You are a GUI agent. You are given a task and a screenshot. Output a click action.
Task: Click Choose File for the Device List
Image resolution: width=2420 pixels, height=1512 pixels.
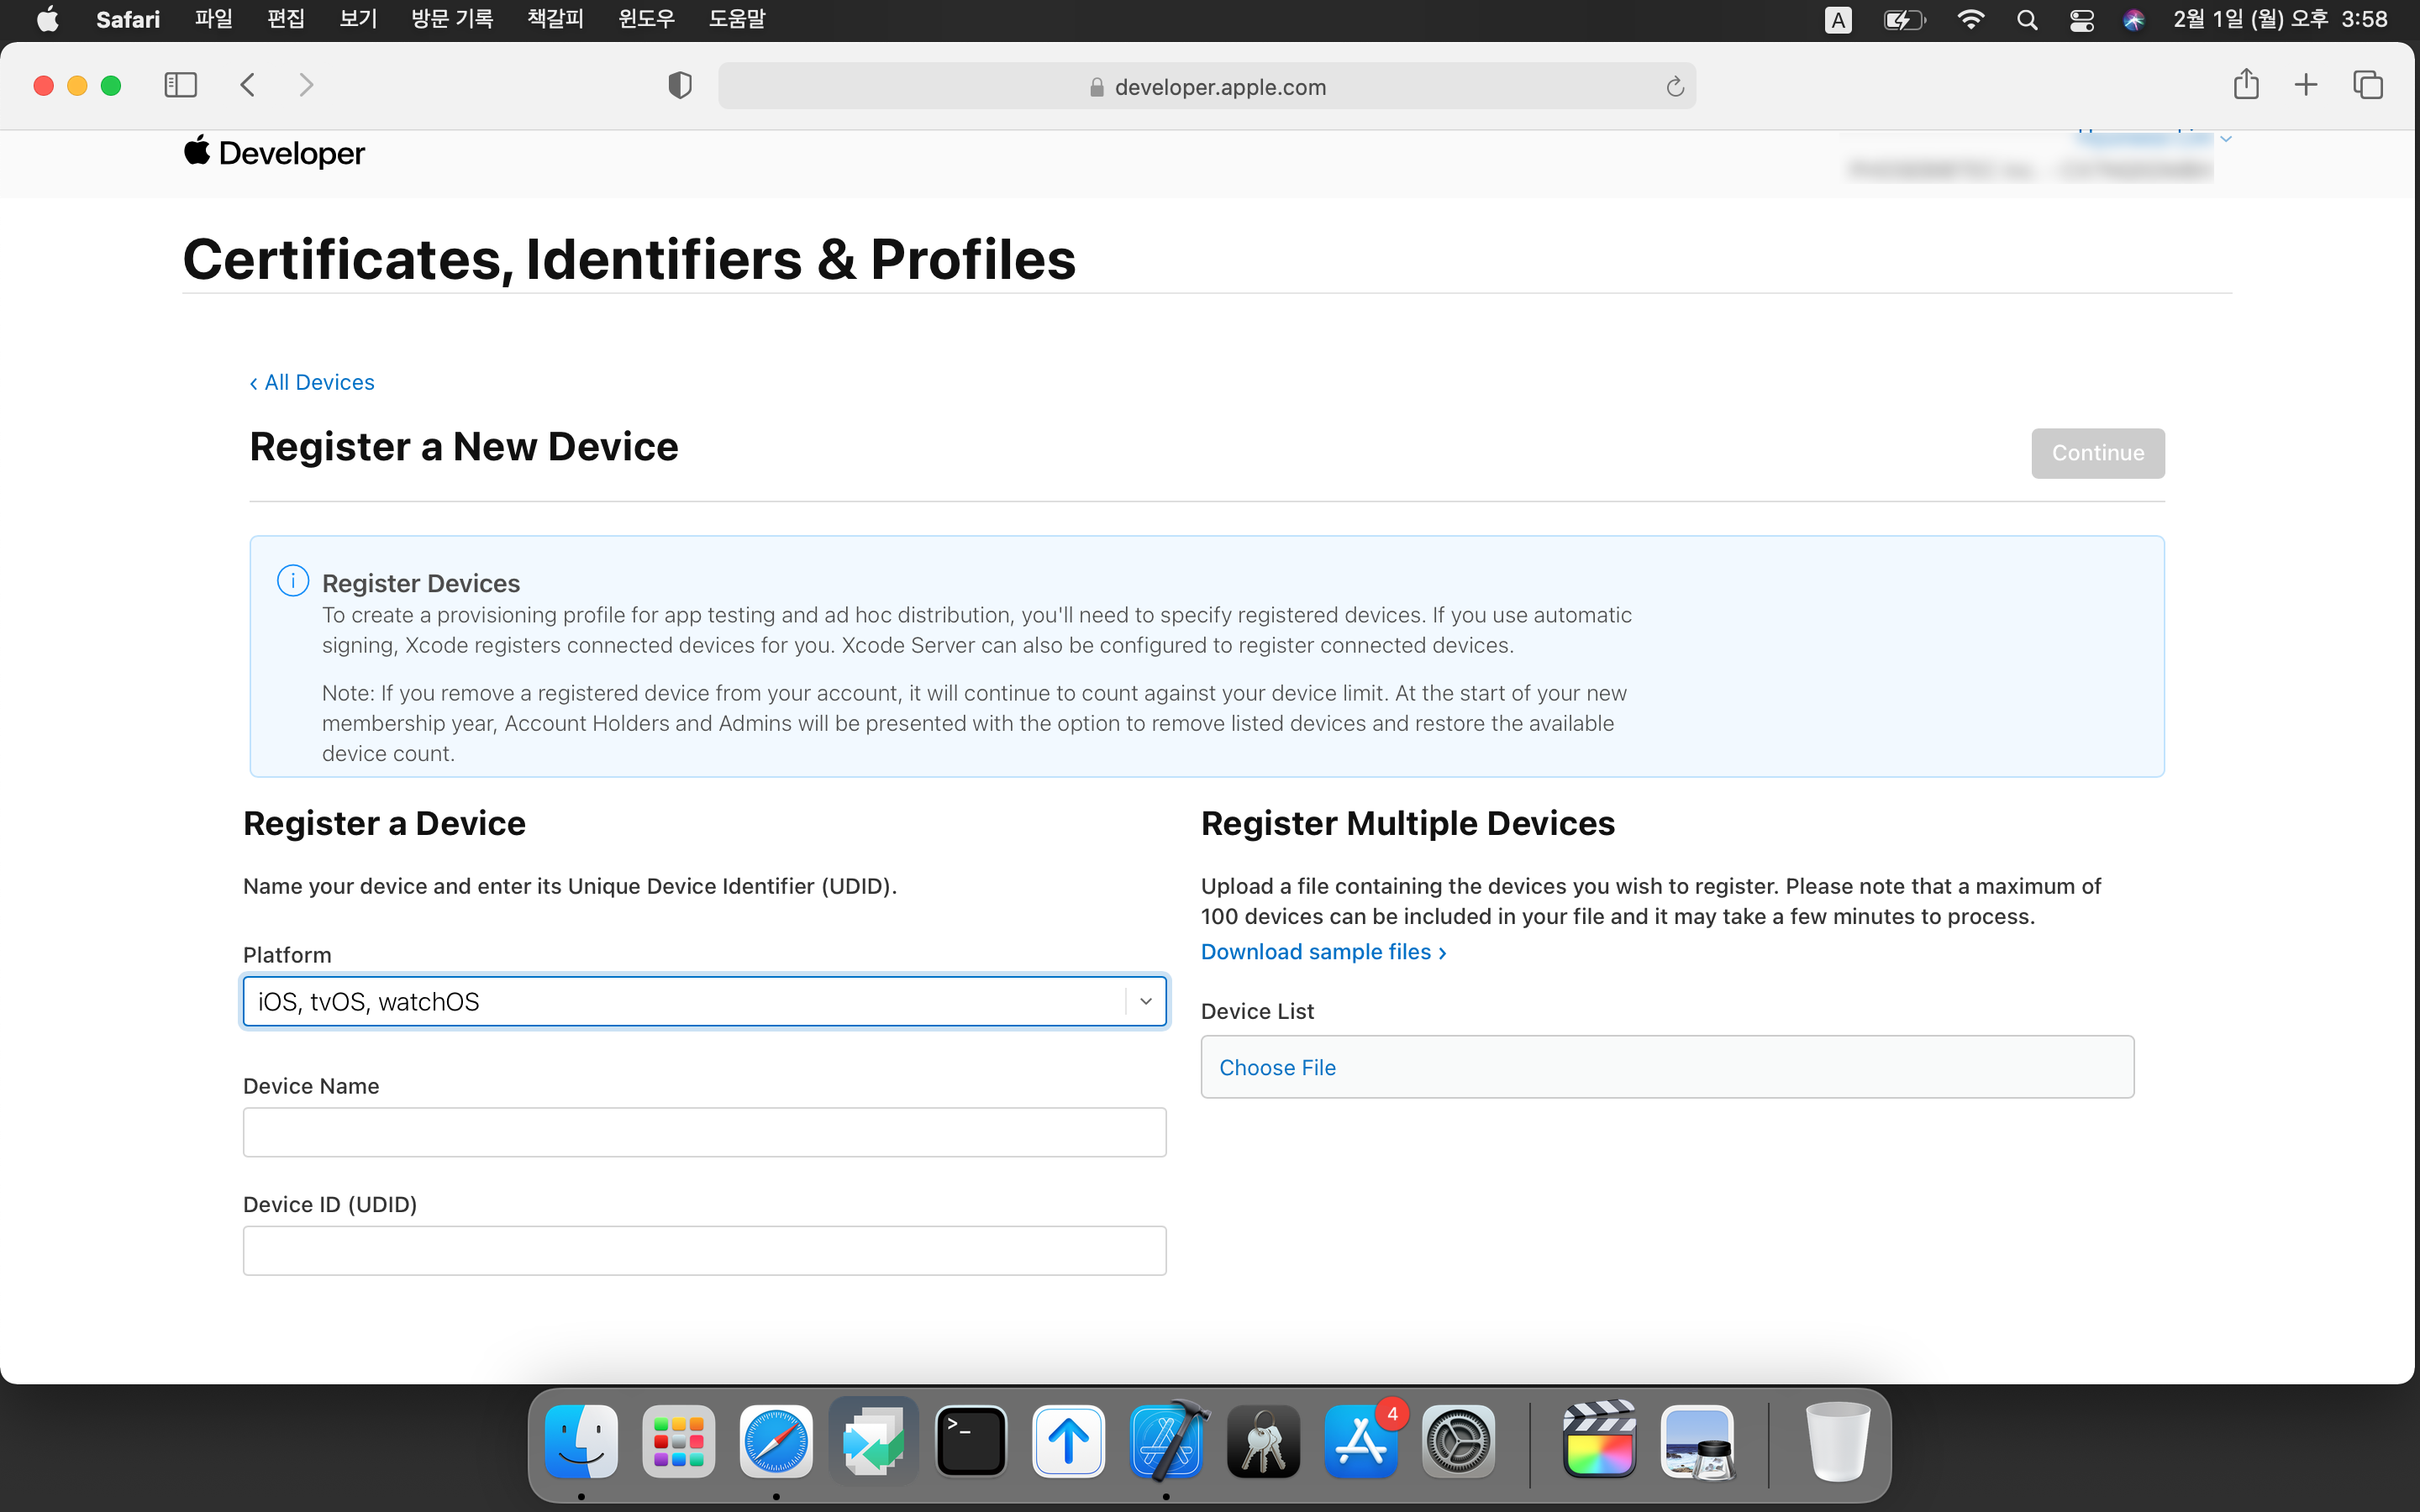tap(1277, 1067)
